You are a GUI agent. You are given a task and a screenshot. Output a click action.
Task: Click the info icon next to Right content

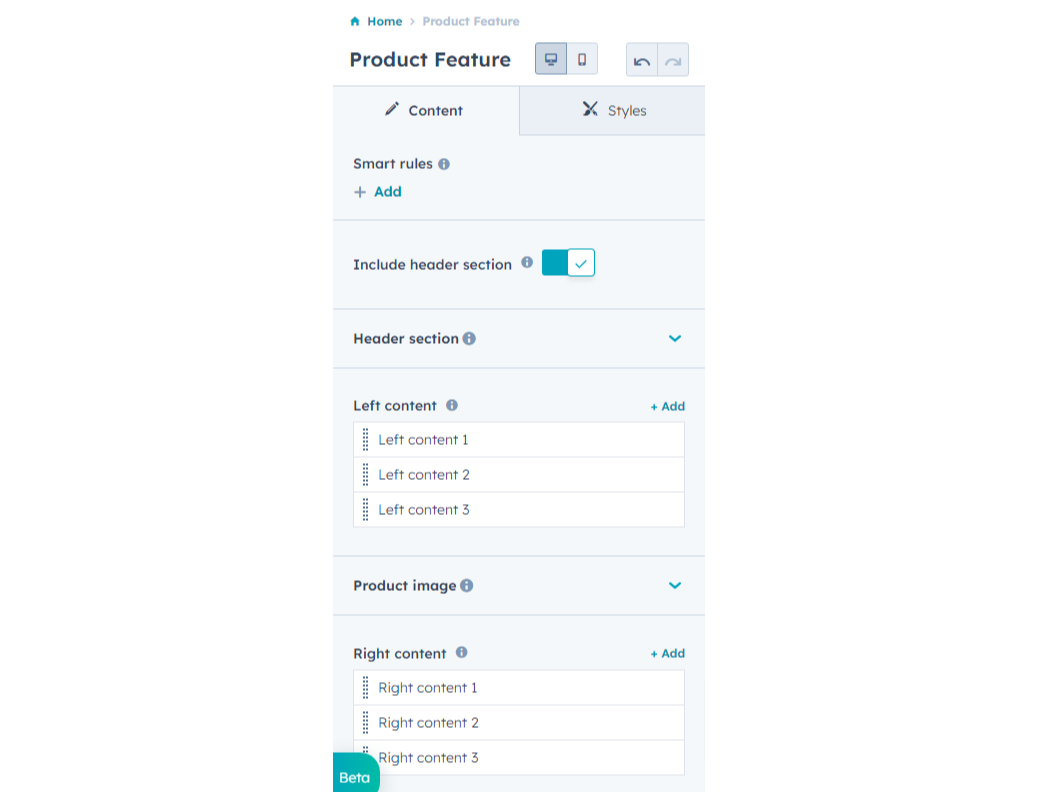(x=462, y=652)
